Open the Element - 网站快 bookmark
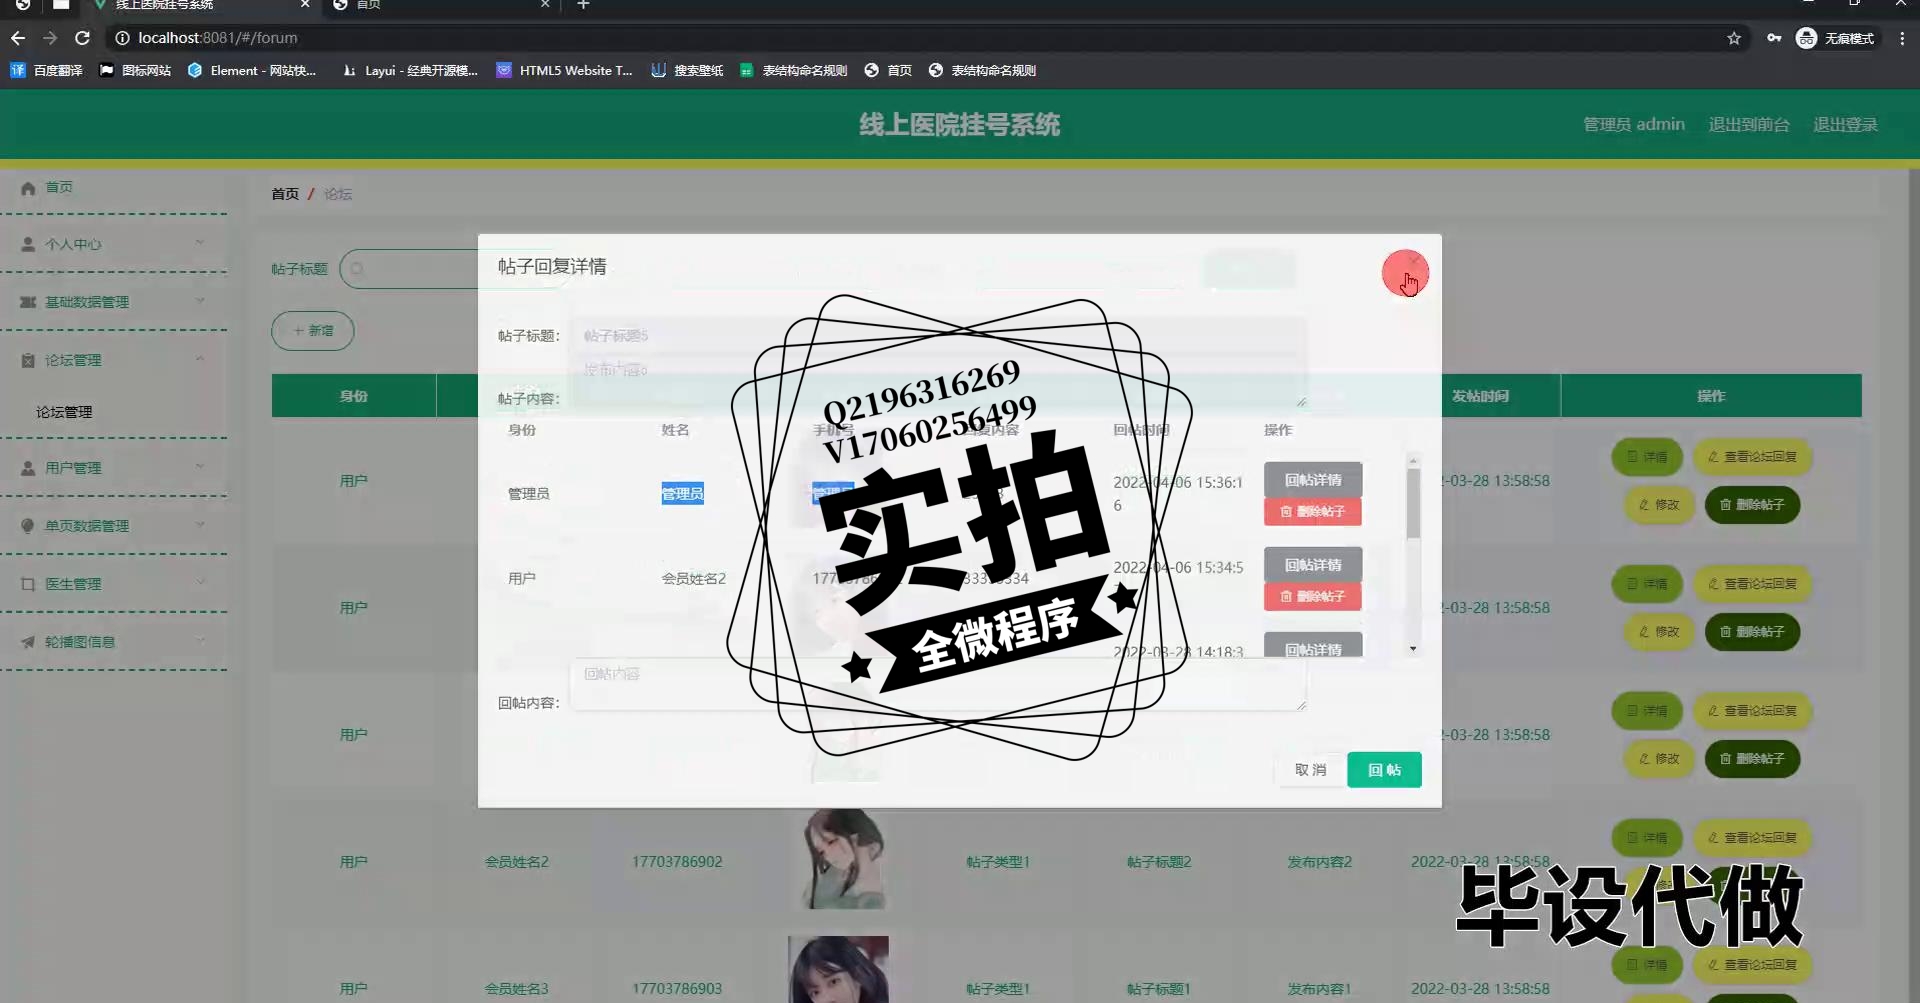1920x1003 pixels. click(252, 71)
